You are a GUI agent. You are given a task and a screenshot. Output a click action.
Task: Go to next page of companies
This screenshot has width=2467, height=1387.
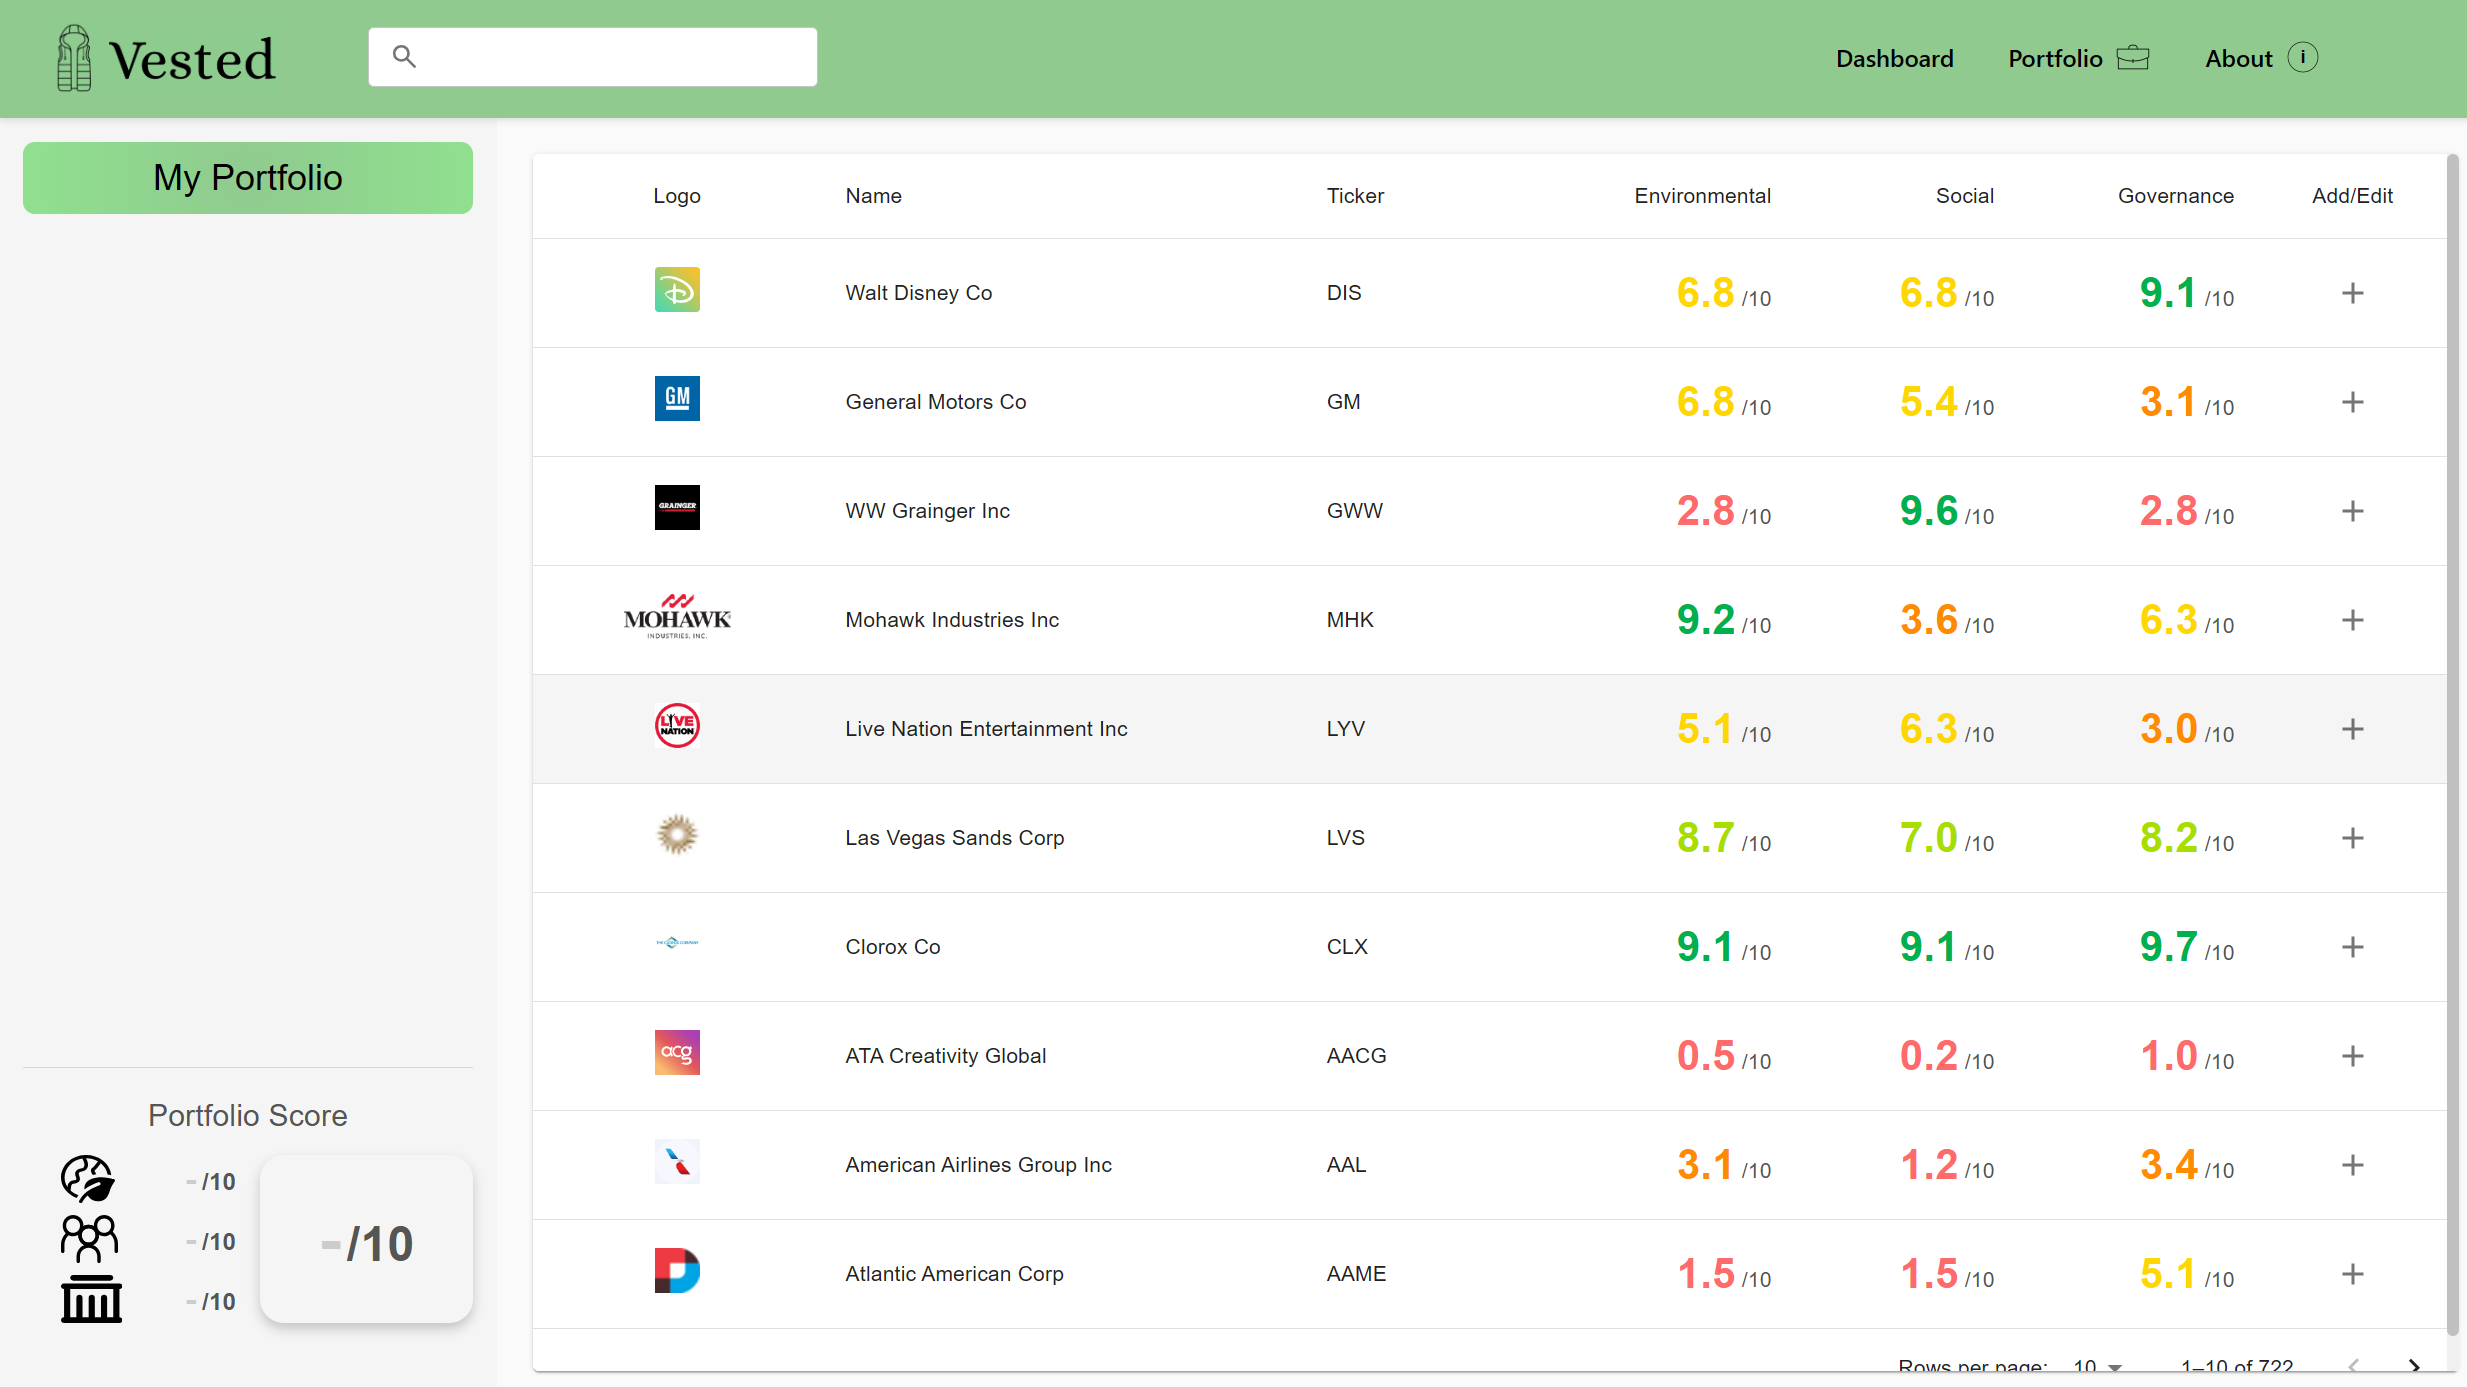[2414, 1366]
